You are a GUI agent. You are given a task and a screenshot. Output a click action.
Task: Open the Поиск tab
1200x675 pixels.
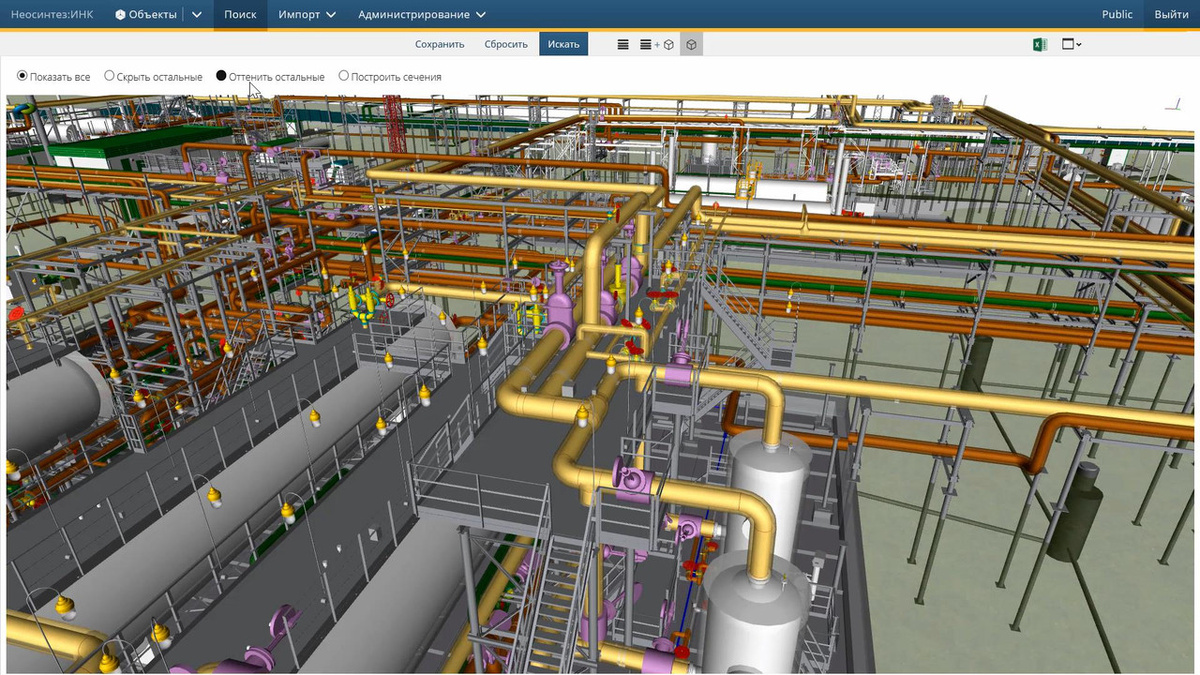point(240,14)
